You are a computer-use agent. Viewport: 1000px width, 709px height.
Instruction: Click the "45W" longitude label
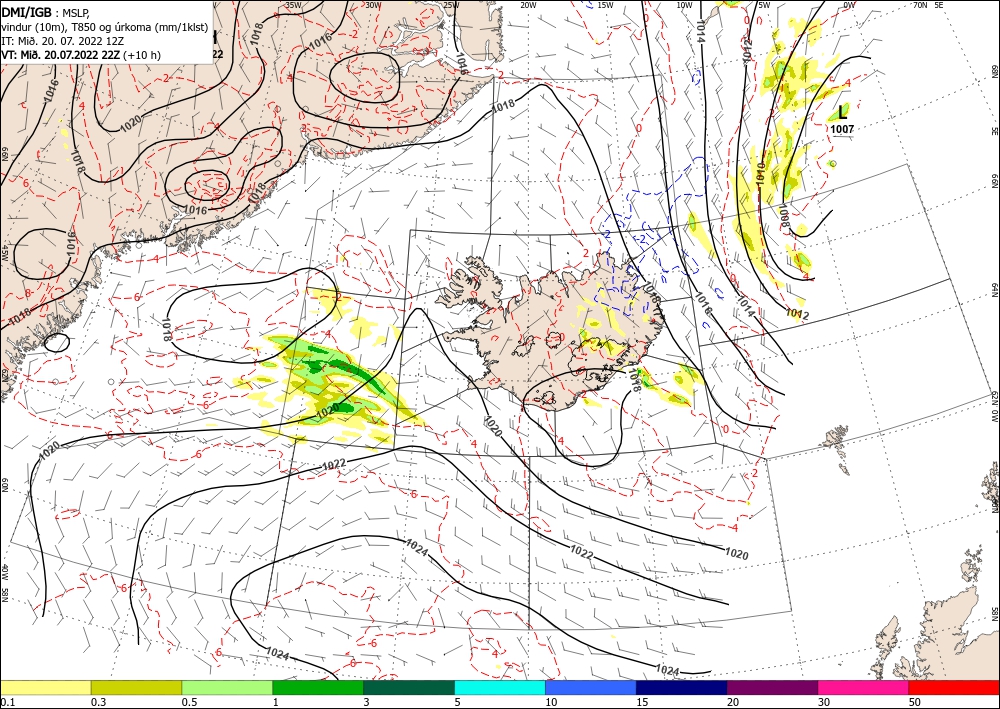(5, 252)
